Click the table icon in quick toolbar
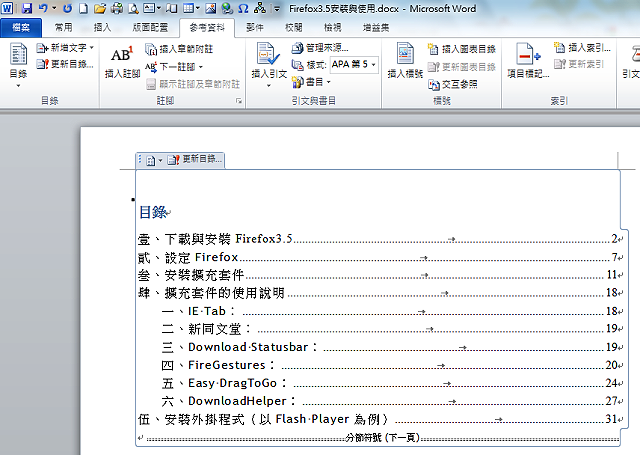This screenshot has height=455, width=640. (x=188, y=8)
